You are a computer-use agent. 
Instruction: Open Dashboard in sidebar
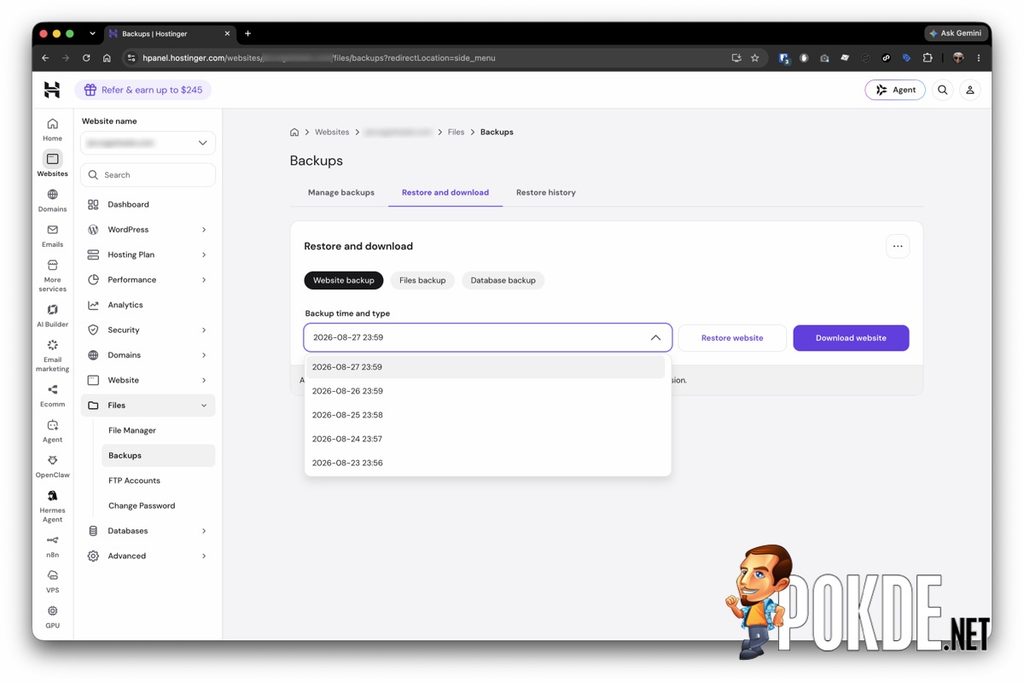click(x=148, y=204)
